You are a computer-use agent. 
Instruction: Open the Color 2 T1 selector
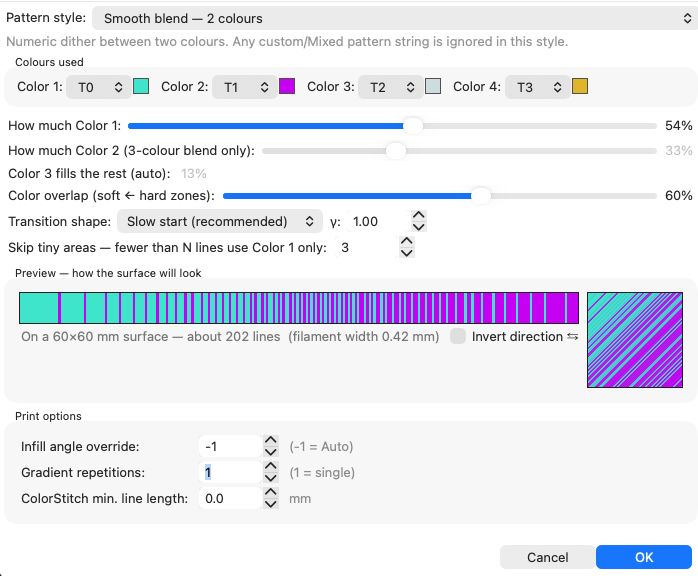coord(244,87)
